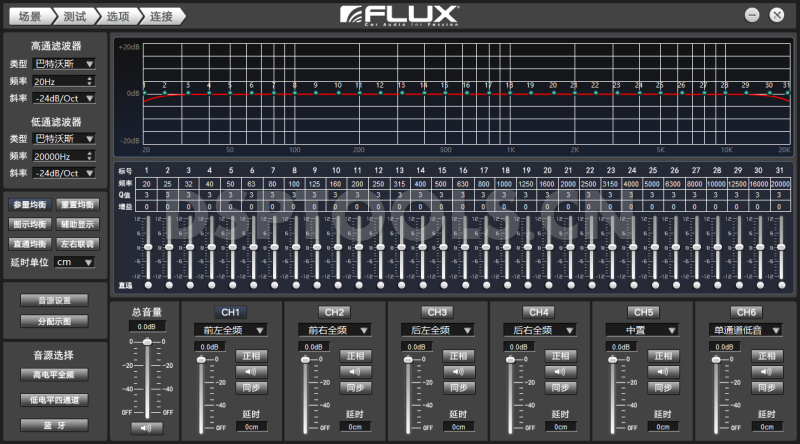This screenshot has width=800, height=444.
Task: Click the CH1 volume slider handle
Action: pos(202,359)
